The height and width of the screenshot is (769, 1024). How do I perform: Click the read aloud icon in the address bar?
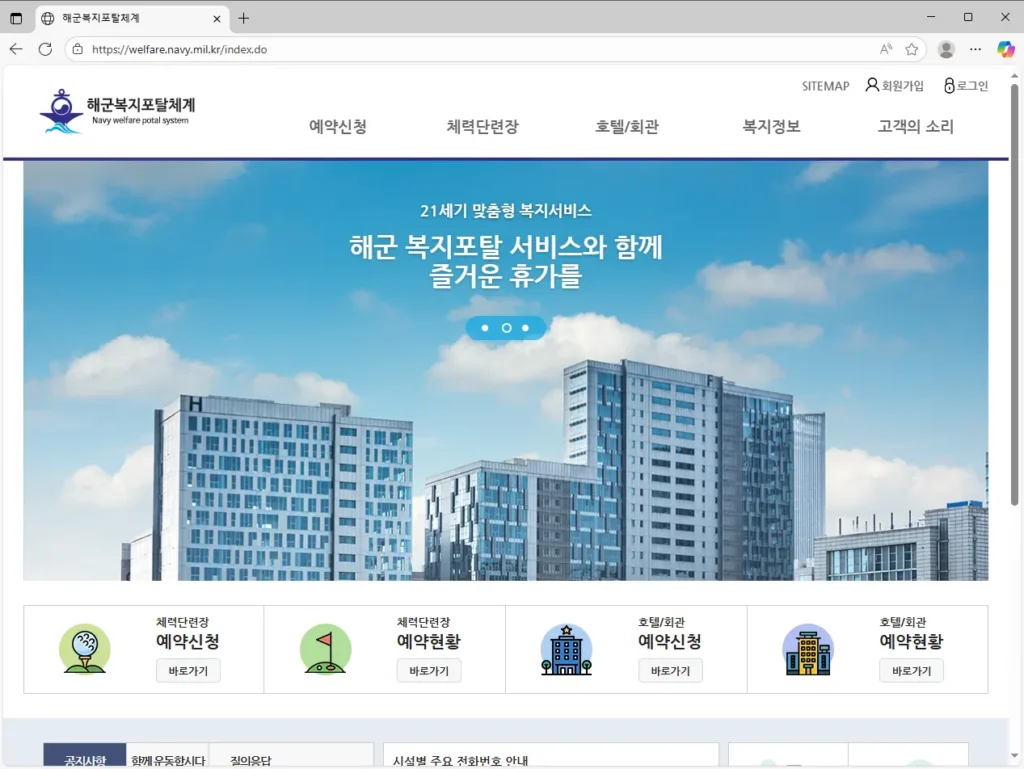(884, 49)
